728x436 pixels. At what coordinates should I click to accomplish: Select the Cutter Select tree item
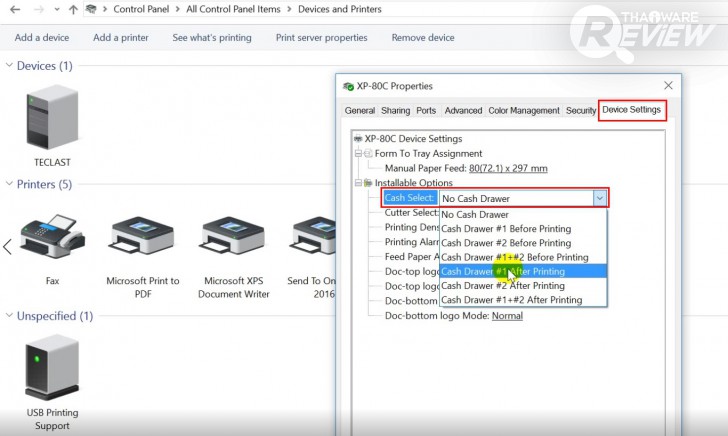click(x=411, y=213)
